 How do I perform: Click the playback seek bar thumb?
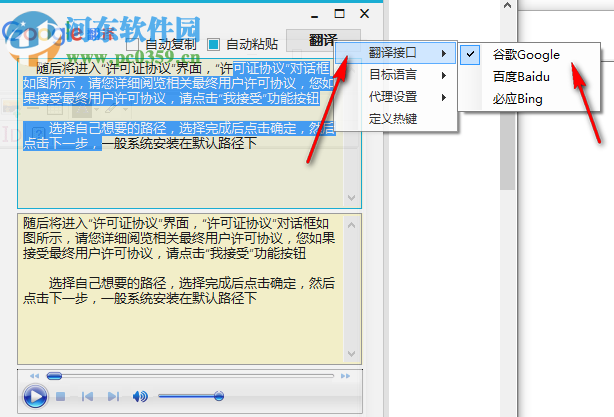(x=54, y=376)
